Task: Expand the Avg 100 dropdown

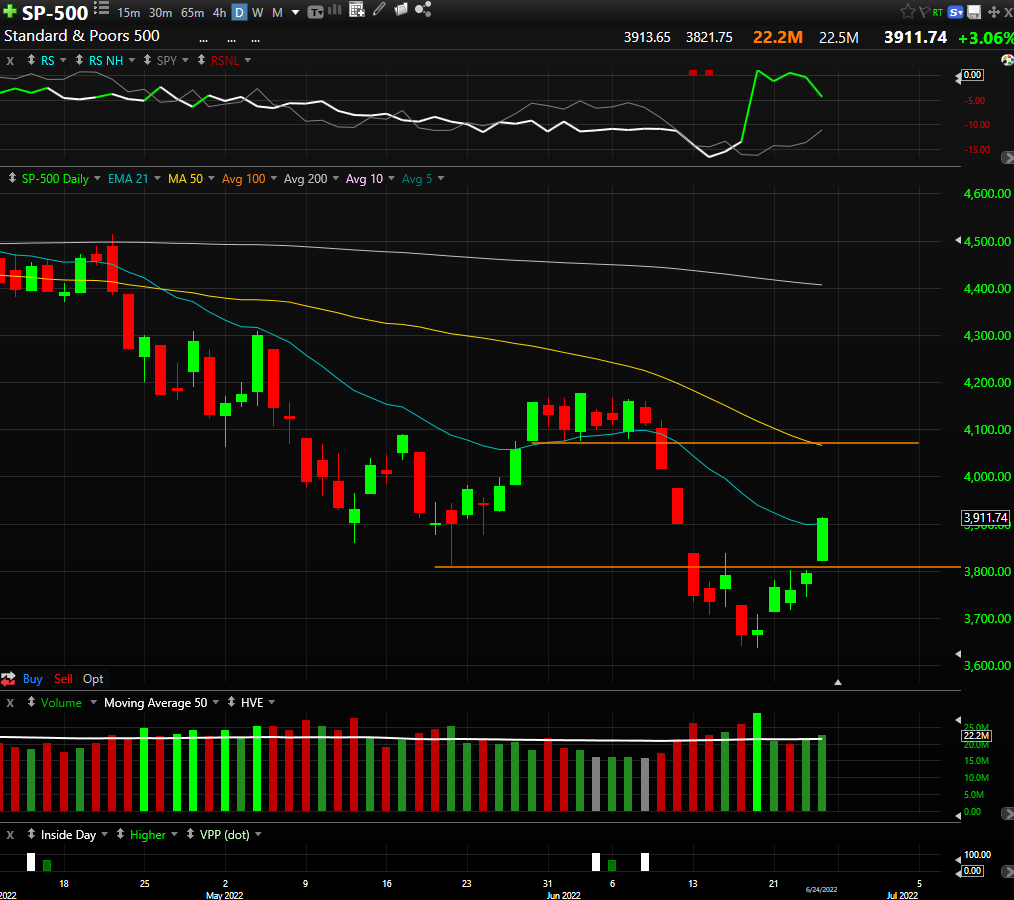Action: [x=274, y=178]
